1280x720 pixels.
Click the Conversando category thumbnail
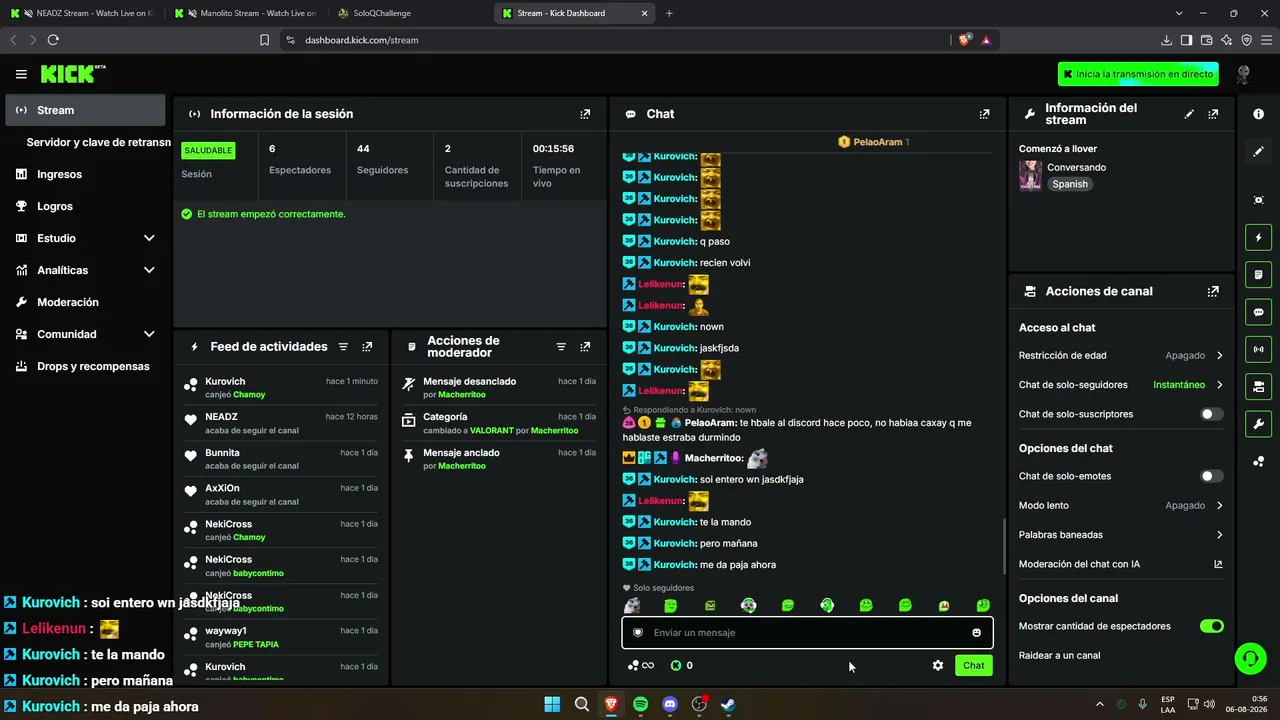[1030, 176]
